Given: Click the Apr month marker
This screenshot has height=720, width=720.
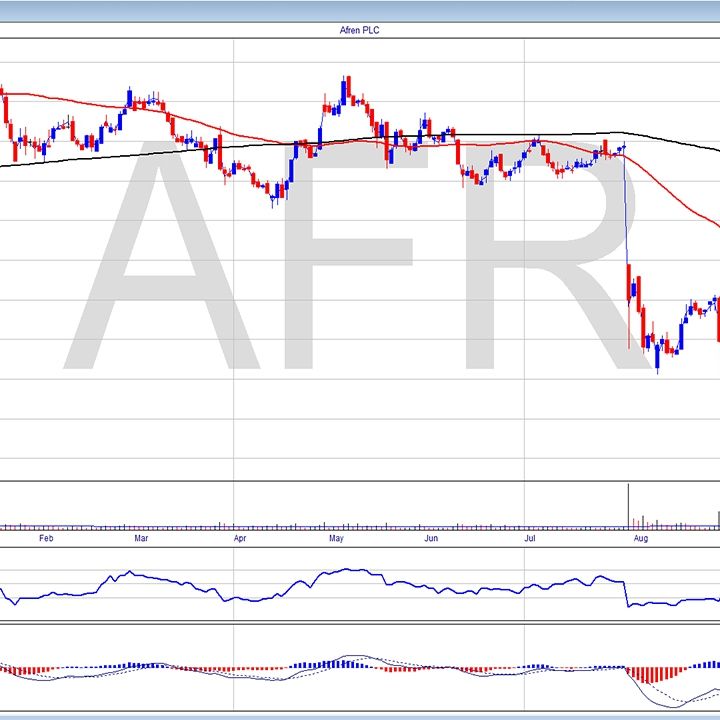Looking at the screenshot, I should (x=240, y=538).
